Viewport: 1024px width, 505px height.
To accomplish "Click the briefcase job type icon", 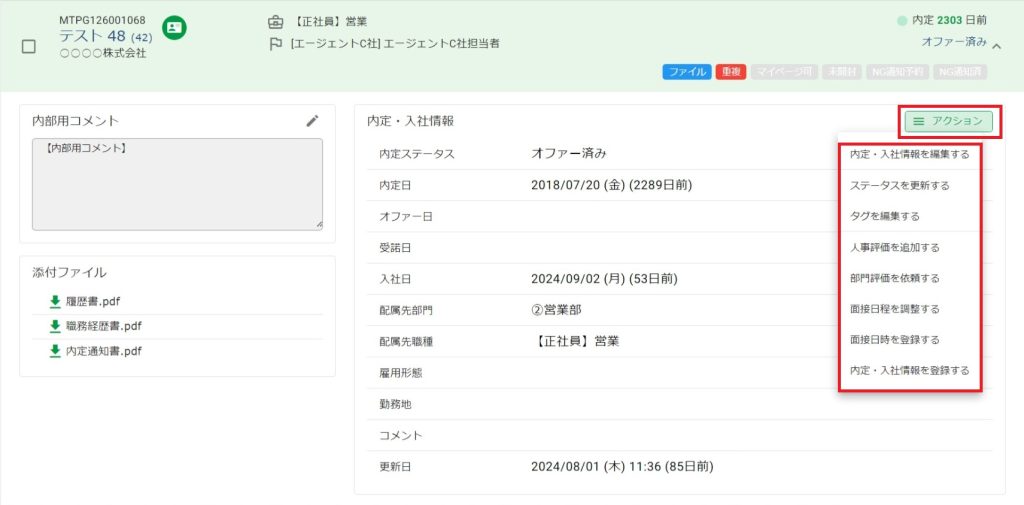I will (x=276, y=22).
